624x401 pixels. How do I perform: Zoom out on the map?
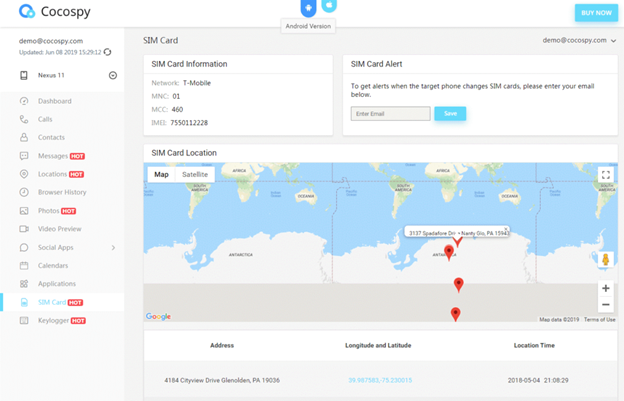[x=606, y=305]
